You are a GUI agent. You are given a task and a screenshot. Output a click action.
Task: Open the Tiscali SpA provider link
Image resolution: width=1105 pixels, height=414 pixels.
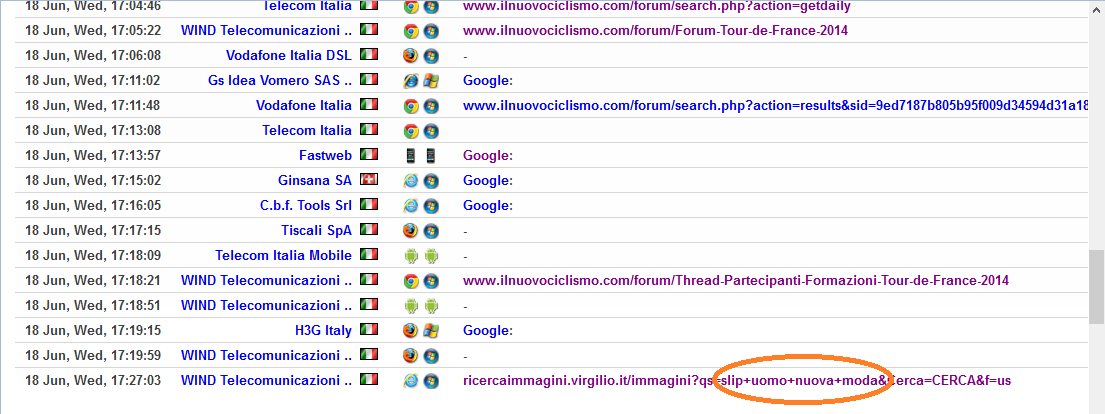point(316,231)
